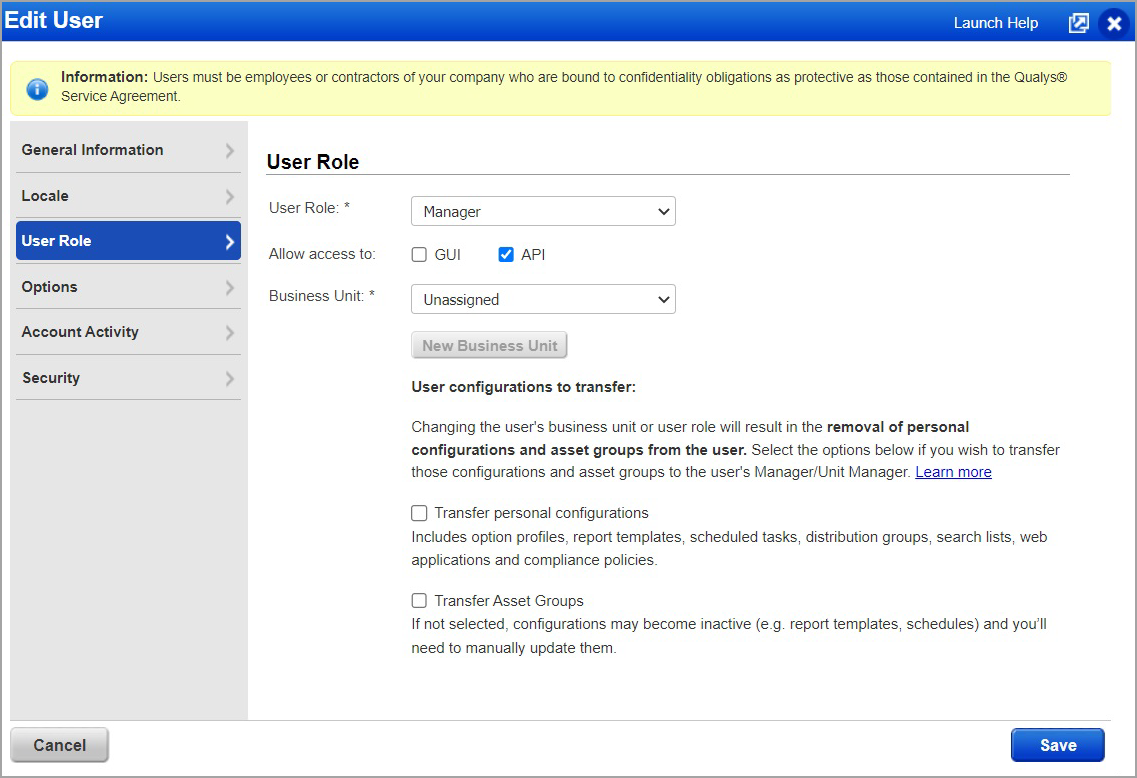Open Launch Help
The width and height of the screenshot is (1137, 778).
pos(995,23)
